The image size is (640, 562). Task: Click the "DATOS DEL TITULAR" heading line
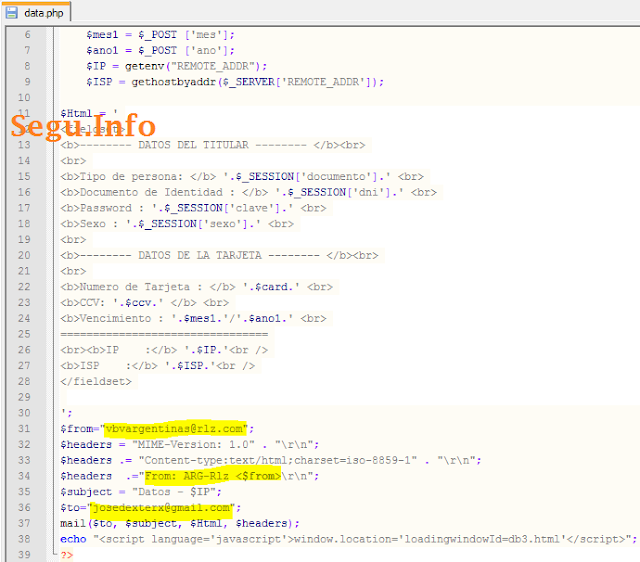(213, 145)
